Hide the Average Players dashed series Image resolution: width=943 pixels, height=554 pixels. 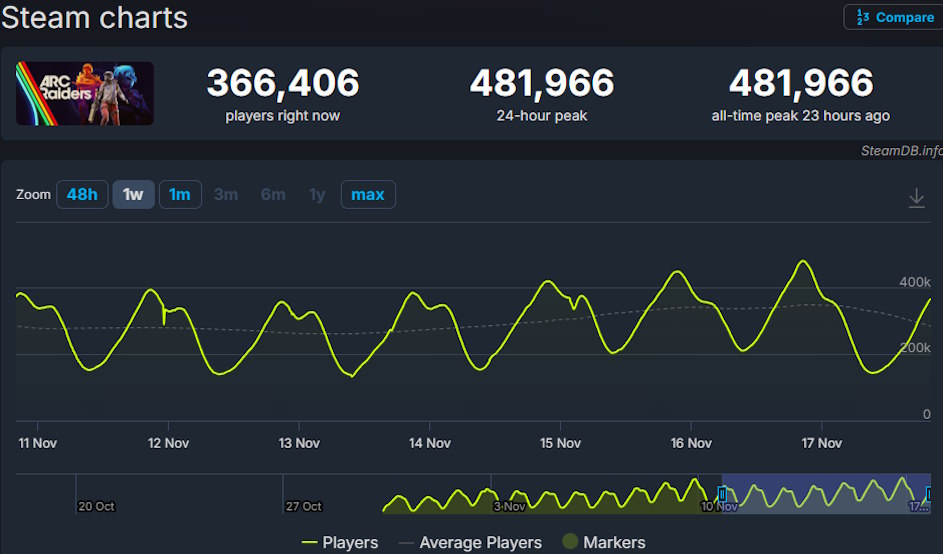click(x=470, y=542)
